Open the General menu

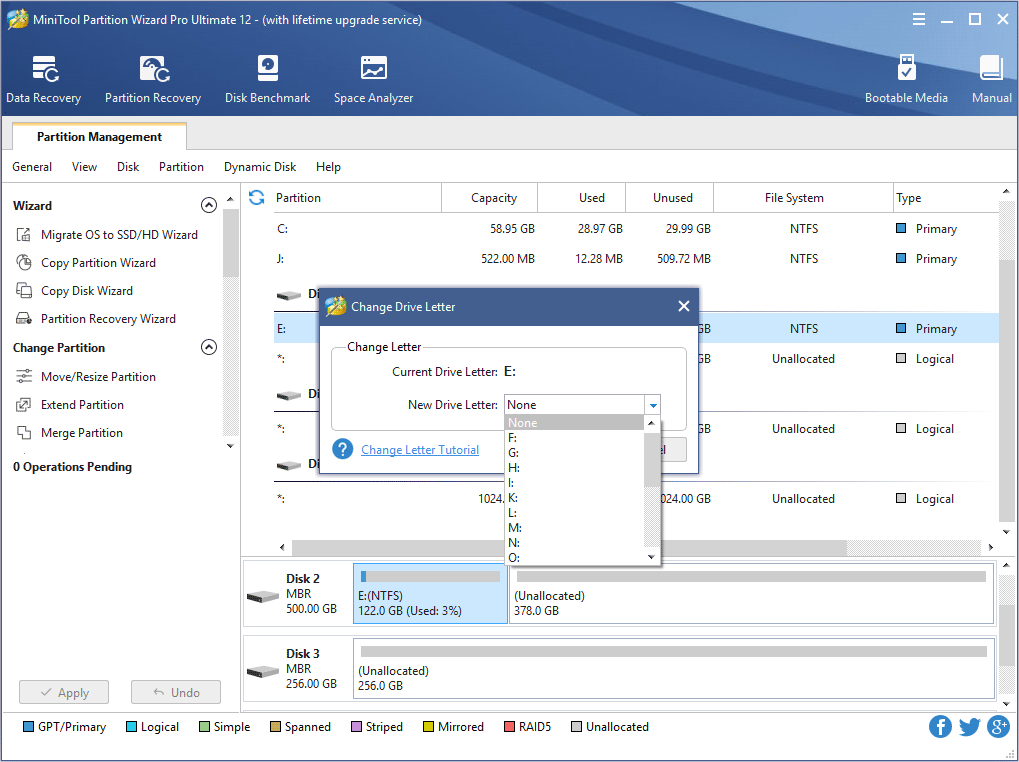32,167
